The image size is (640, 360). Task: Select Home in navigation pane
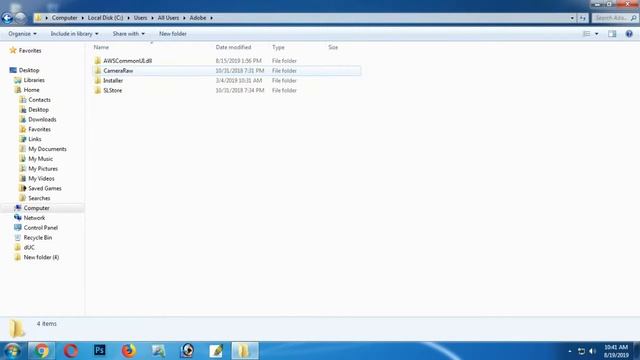click(x=31, y=90)
